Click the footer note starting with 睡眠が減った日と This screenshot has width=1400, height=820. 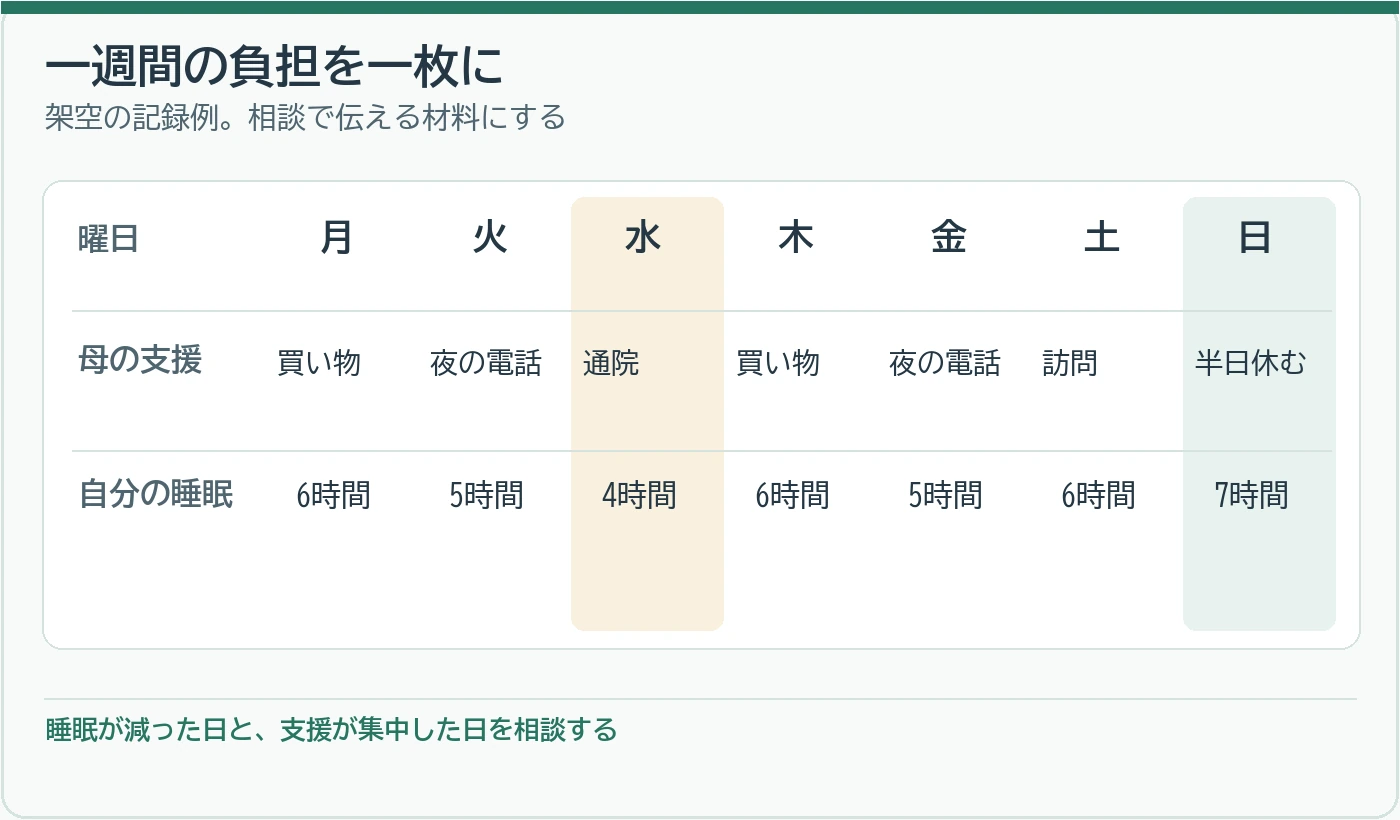pyautogui.click(x=332, y=730)
